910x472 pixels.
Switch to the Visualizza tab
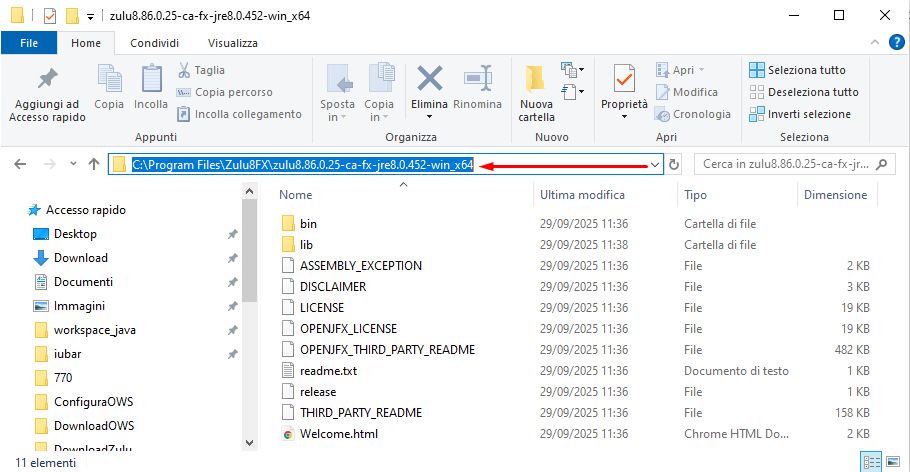click(x=232, y=43)
